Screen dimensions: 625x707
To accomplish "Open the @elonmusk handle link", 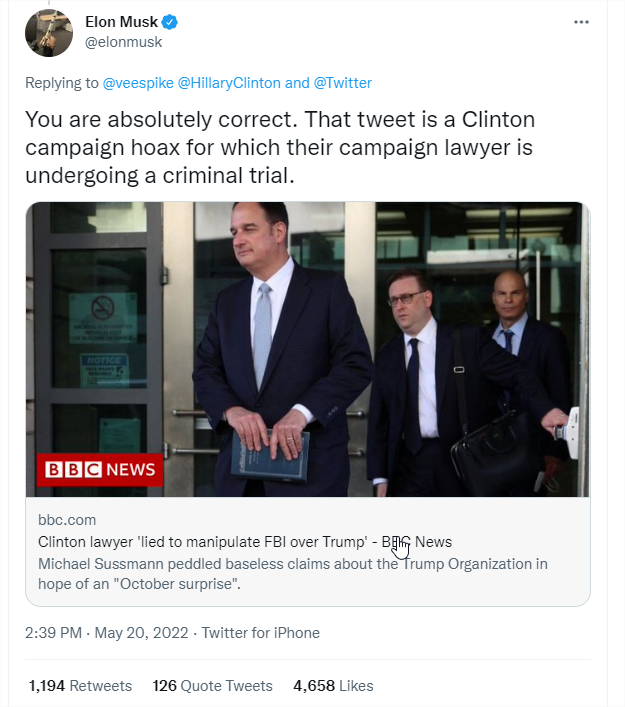I will (x=123, y=42).
